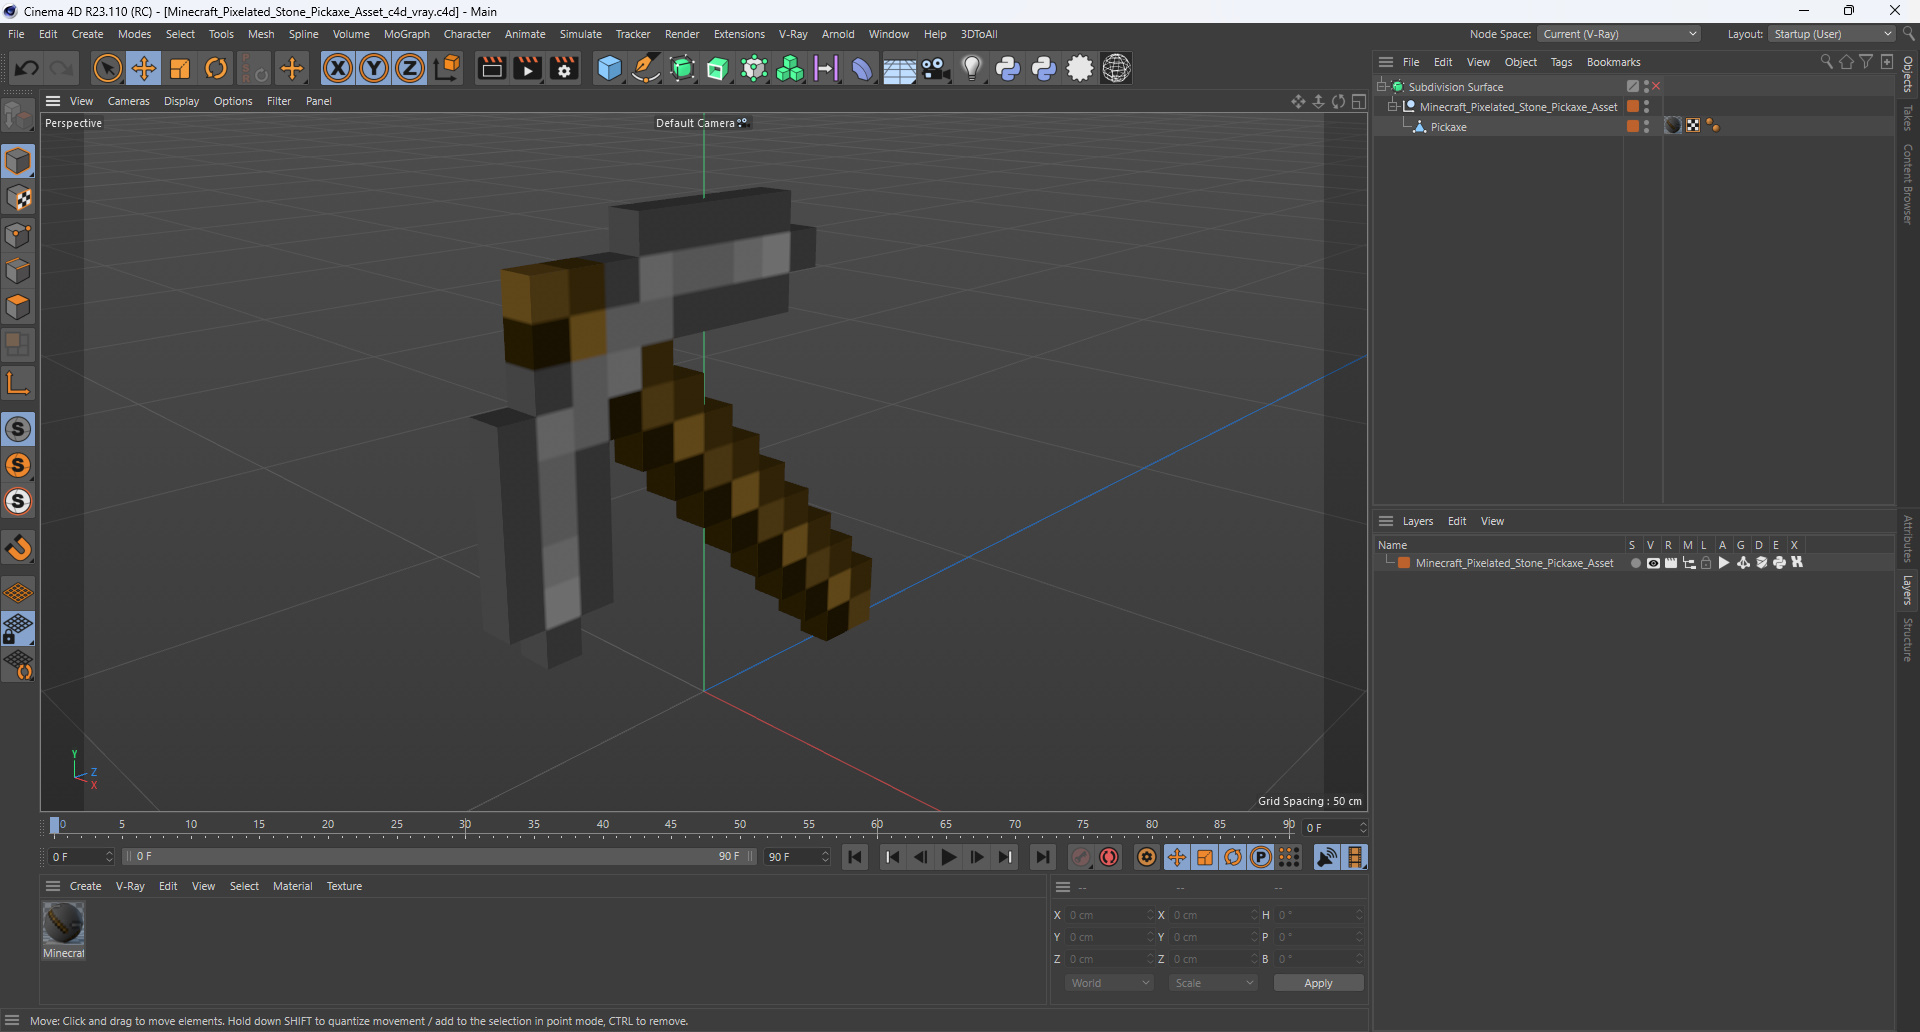Viewport: 1920px width, 1032px height.
Task: Toggle X axis lock
Action: [338, 68]
